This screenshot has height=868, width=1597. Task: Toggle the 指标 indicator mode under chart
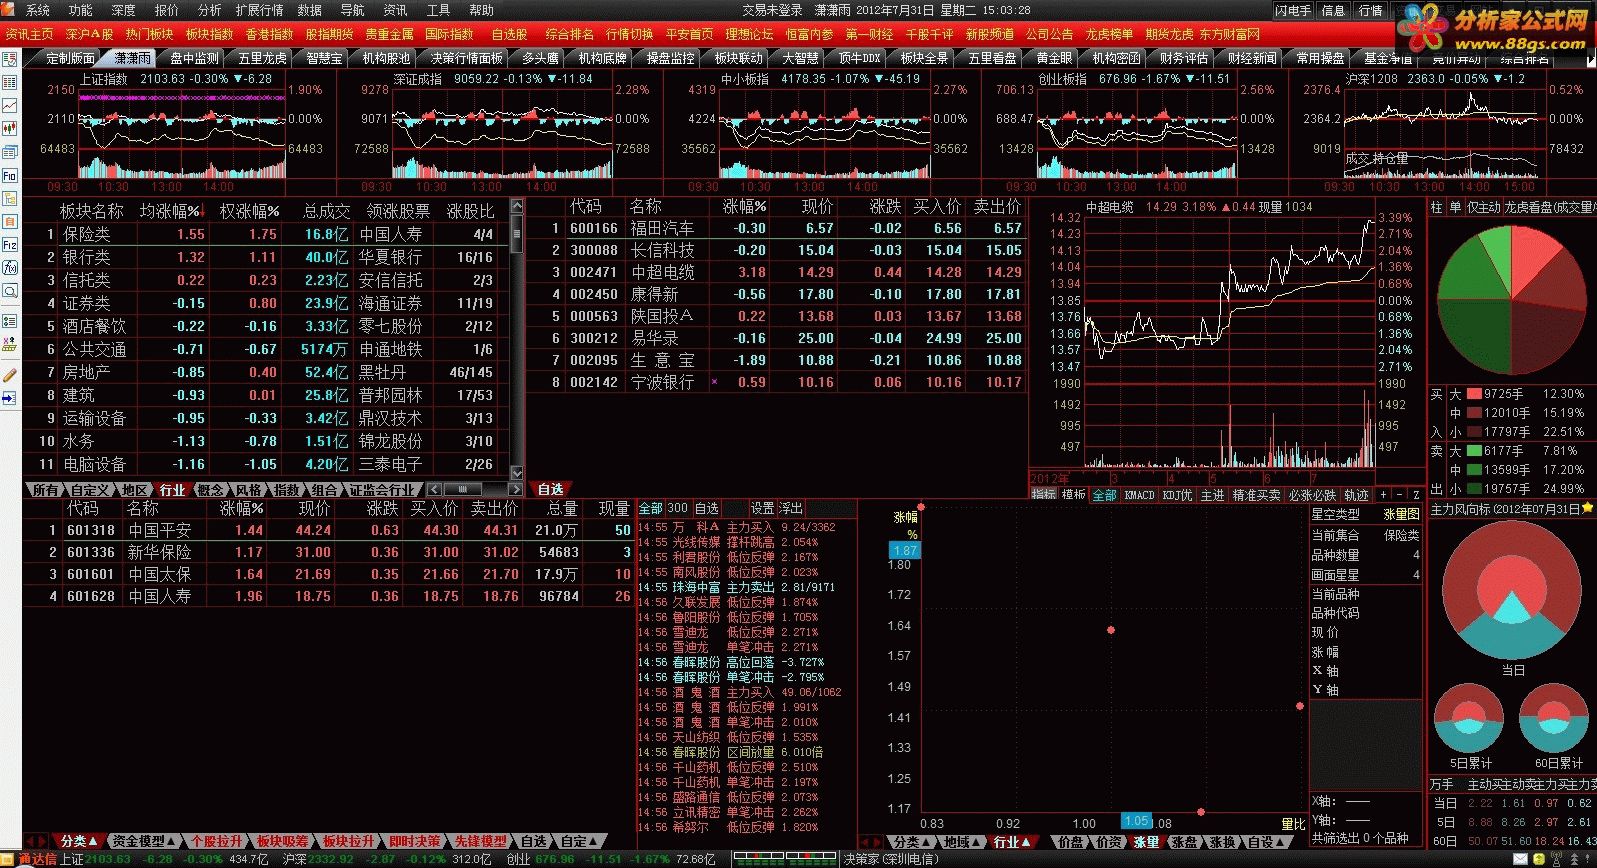1043,495
